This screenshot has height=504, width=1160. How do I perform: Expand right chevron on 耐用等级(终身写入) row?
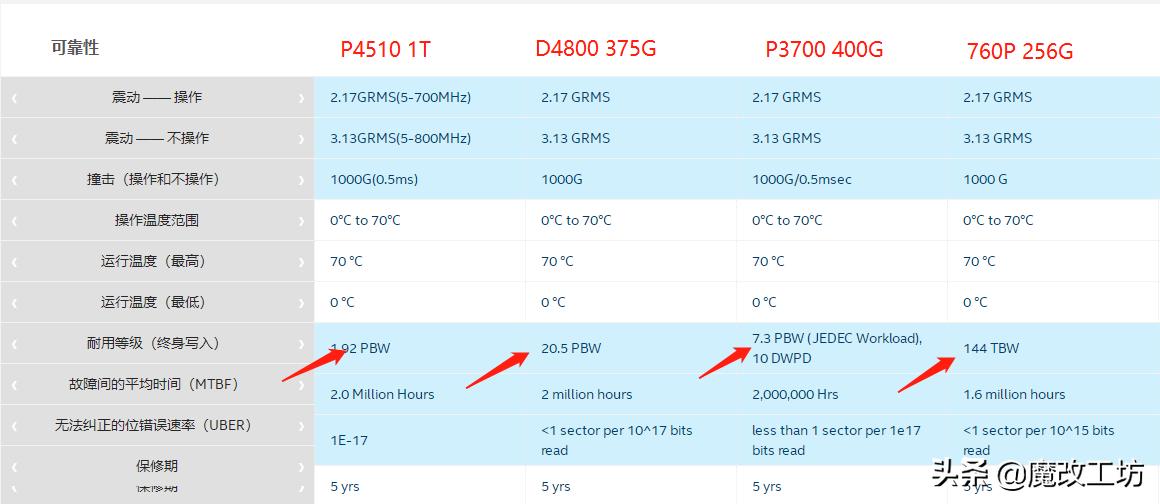tap(300, 343)
